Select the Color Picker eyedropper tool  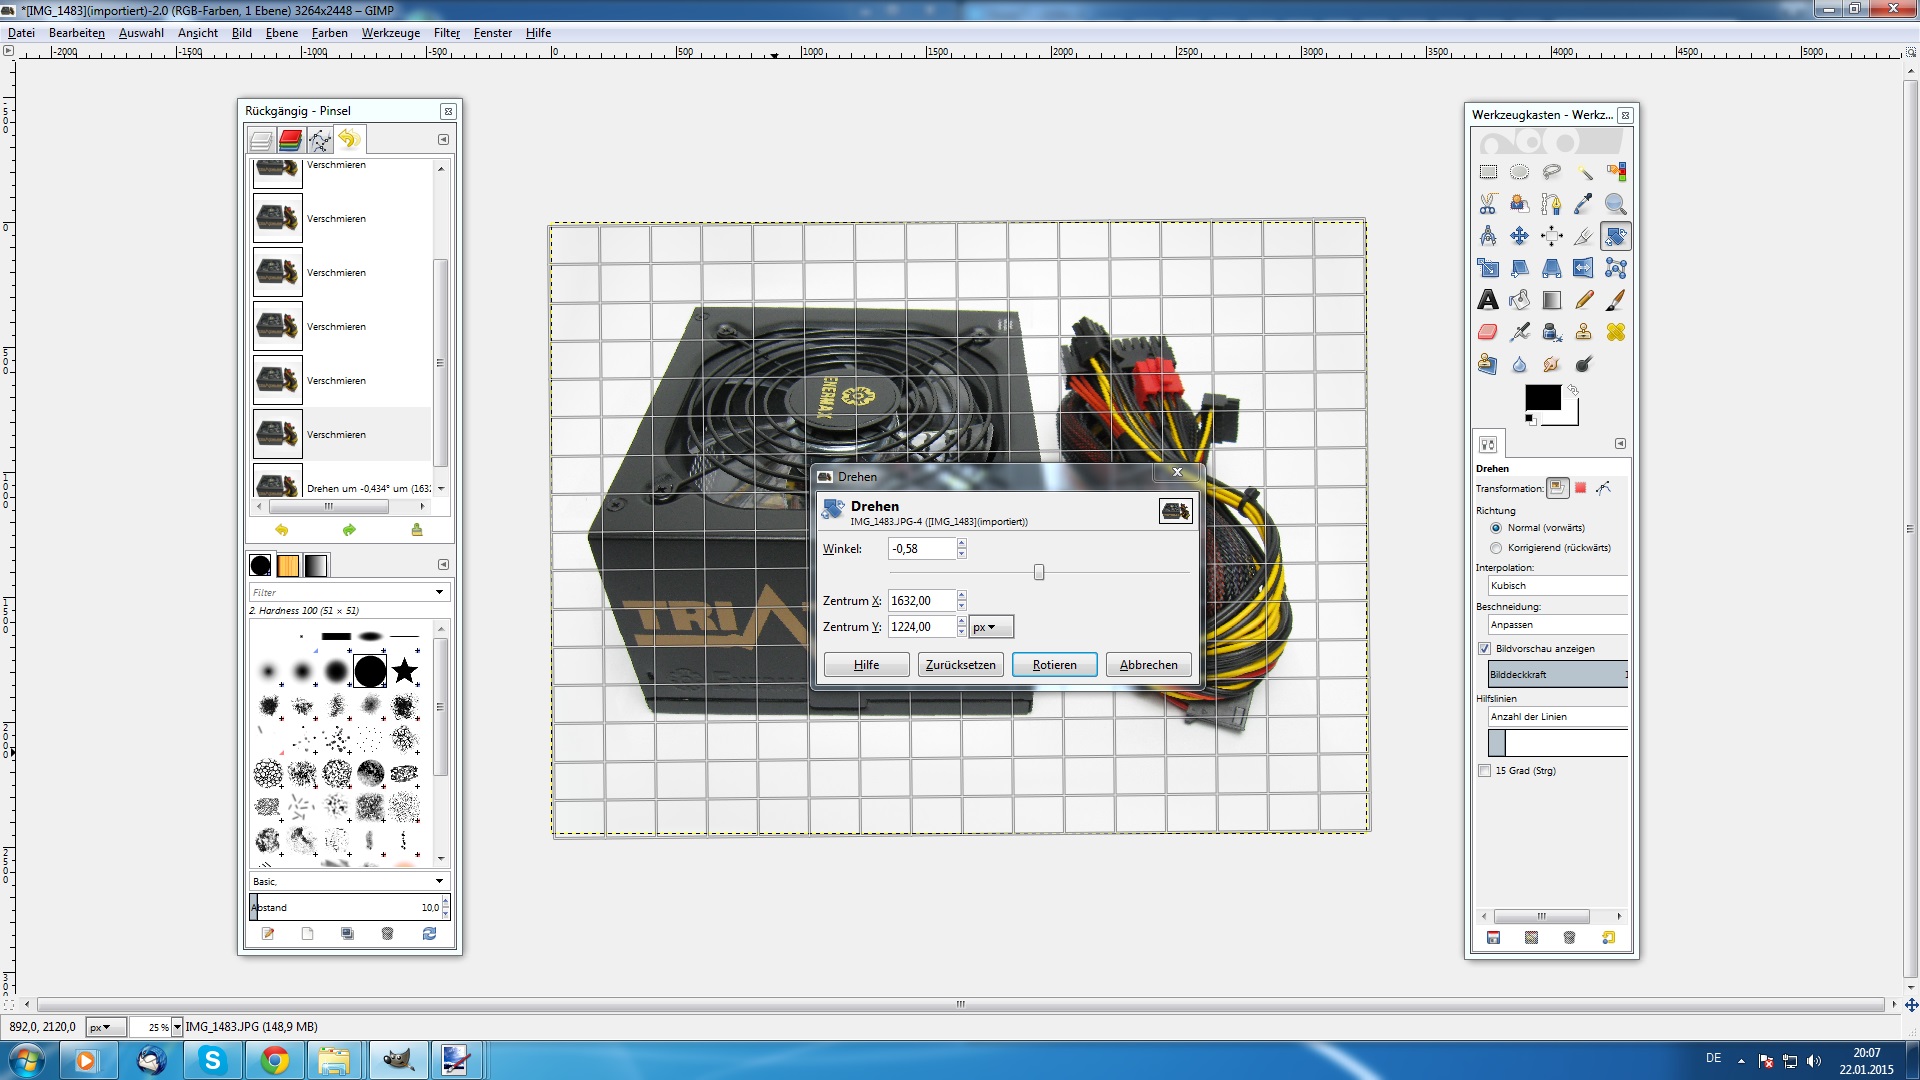(x=1584, y=204)
